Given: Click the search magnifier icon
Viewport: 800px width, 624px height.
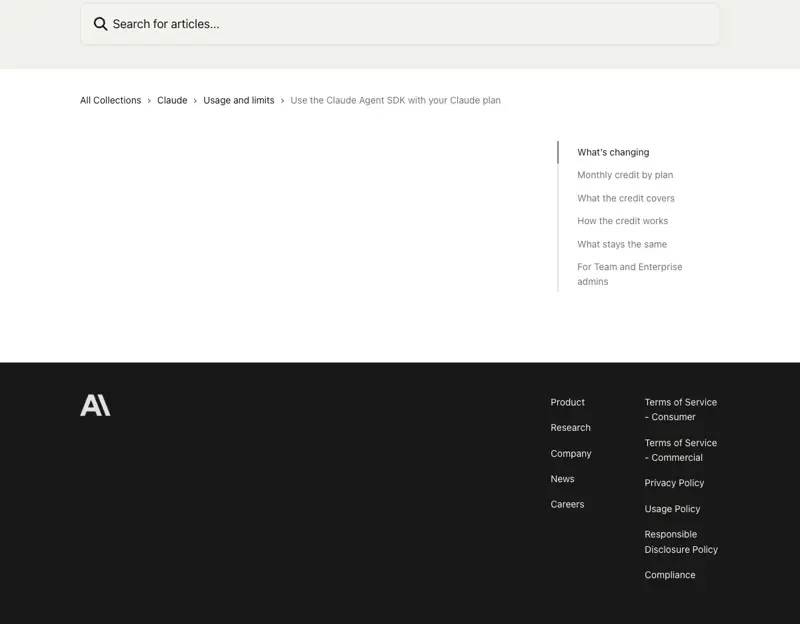Looking at the screenshot, I should (x=101, y=24).
